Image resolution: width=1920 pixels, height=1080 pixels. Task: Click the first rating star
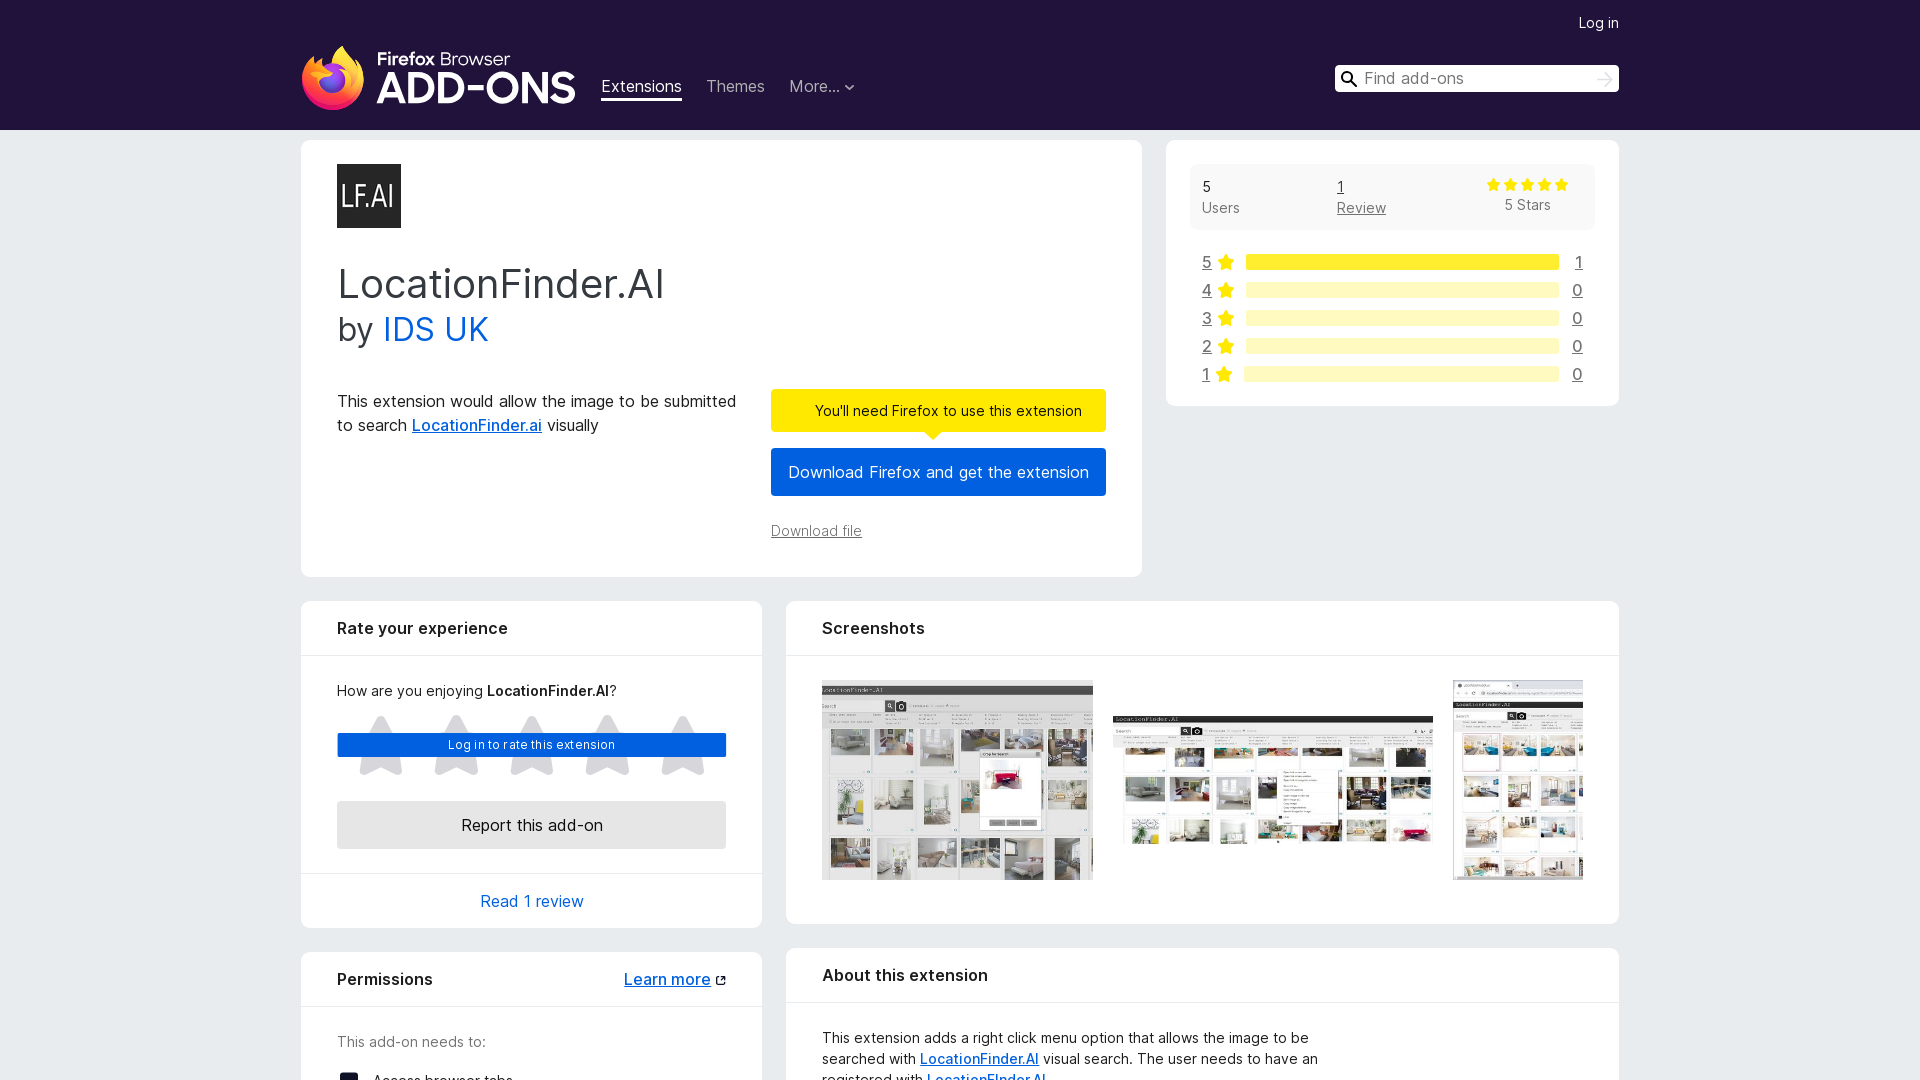click(381, 745)
